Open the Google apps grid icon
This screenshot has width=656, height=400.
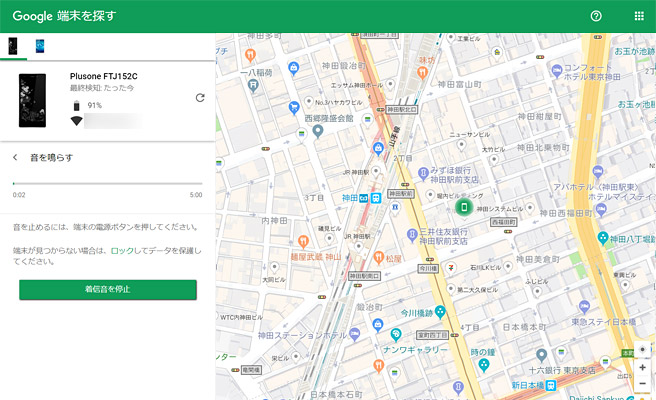pyautogui.click(x=639, y=16)
